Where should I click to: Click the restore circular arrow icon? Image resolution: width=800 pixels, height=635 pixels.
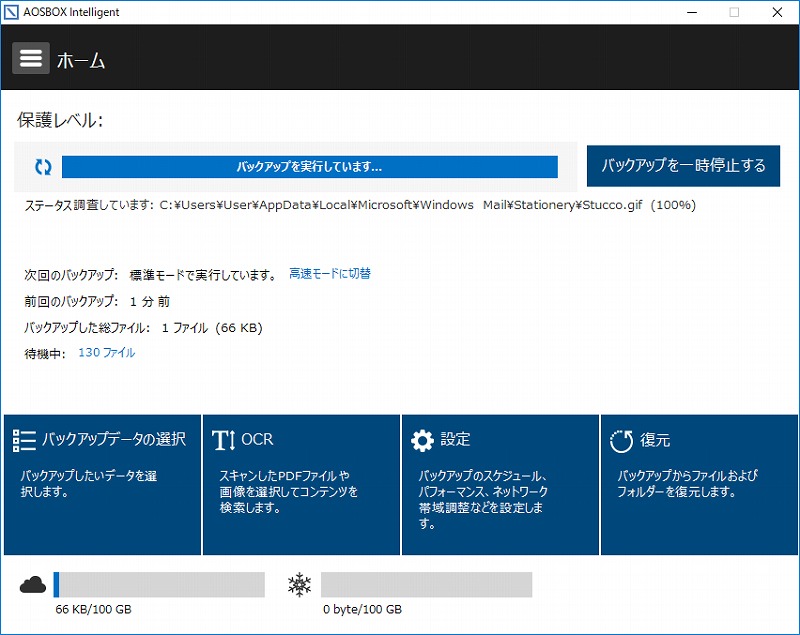click(621, 441)
